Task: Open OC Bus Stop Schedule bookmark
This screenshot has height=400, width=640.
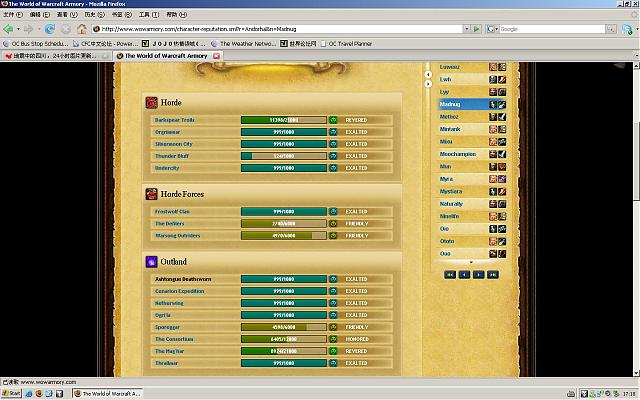Action: click(36, 44)
